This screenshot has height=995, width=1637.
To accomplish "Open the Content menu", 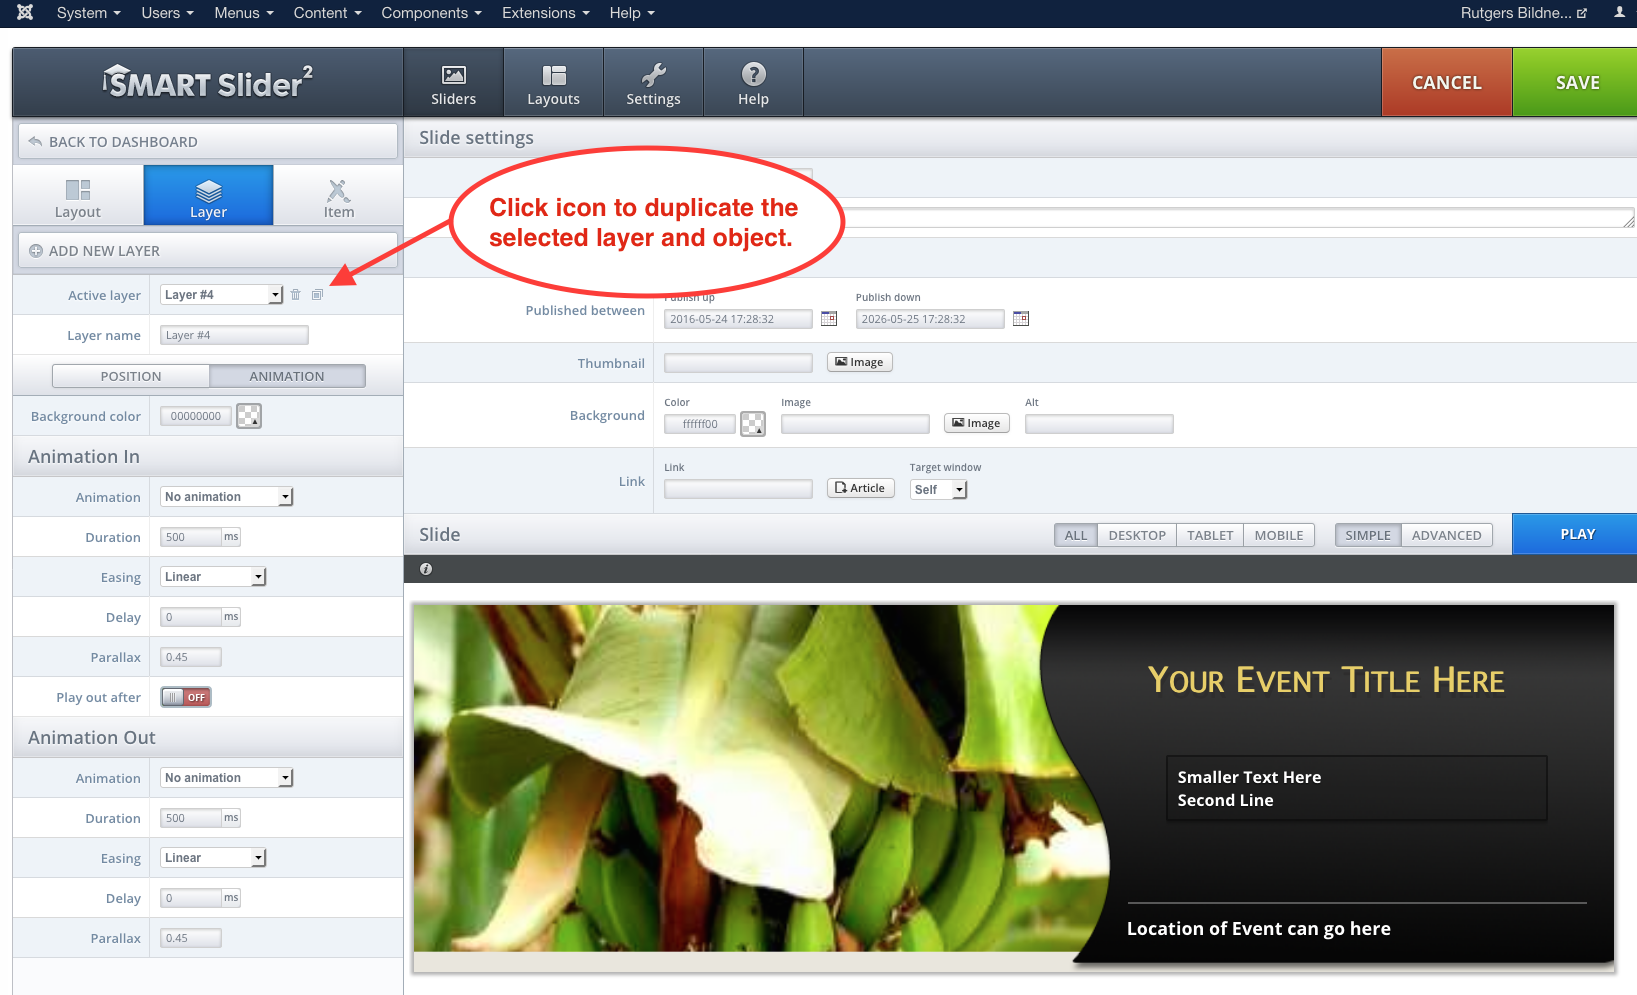I will 328,13.
